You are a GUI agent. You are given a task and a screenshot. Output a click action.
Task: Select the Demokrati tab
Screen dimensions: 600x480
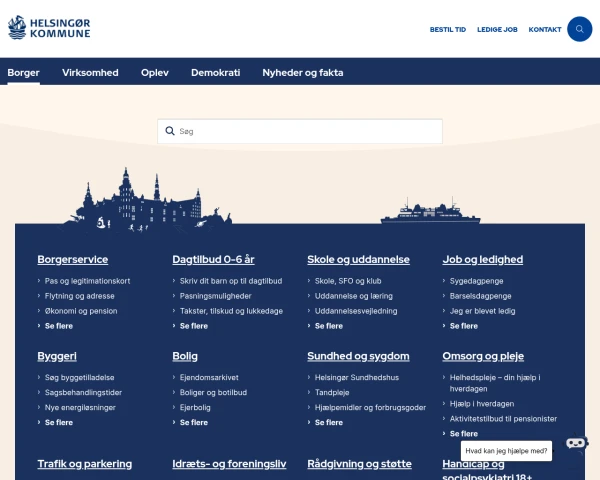(x=215, y=72)
